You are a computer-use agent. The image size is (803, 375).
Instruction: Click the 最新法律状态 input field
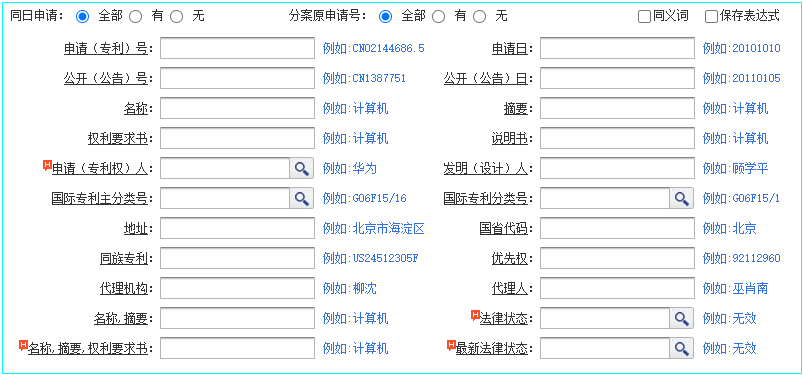pyautogui.click(x=605, y=348)
